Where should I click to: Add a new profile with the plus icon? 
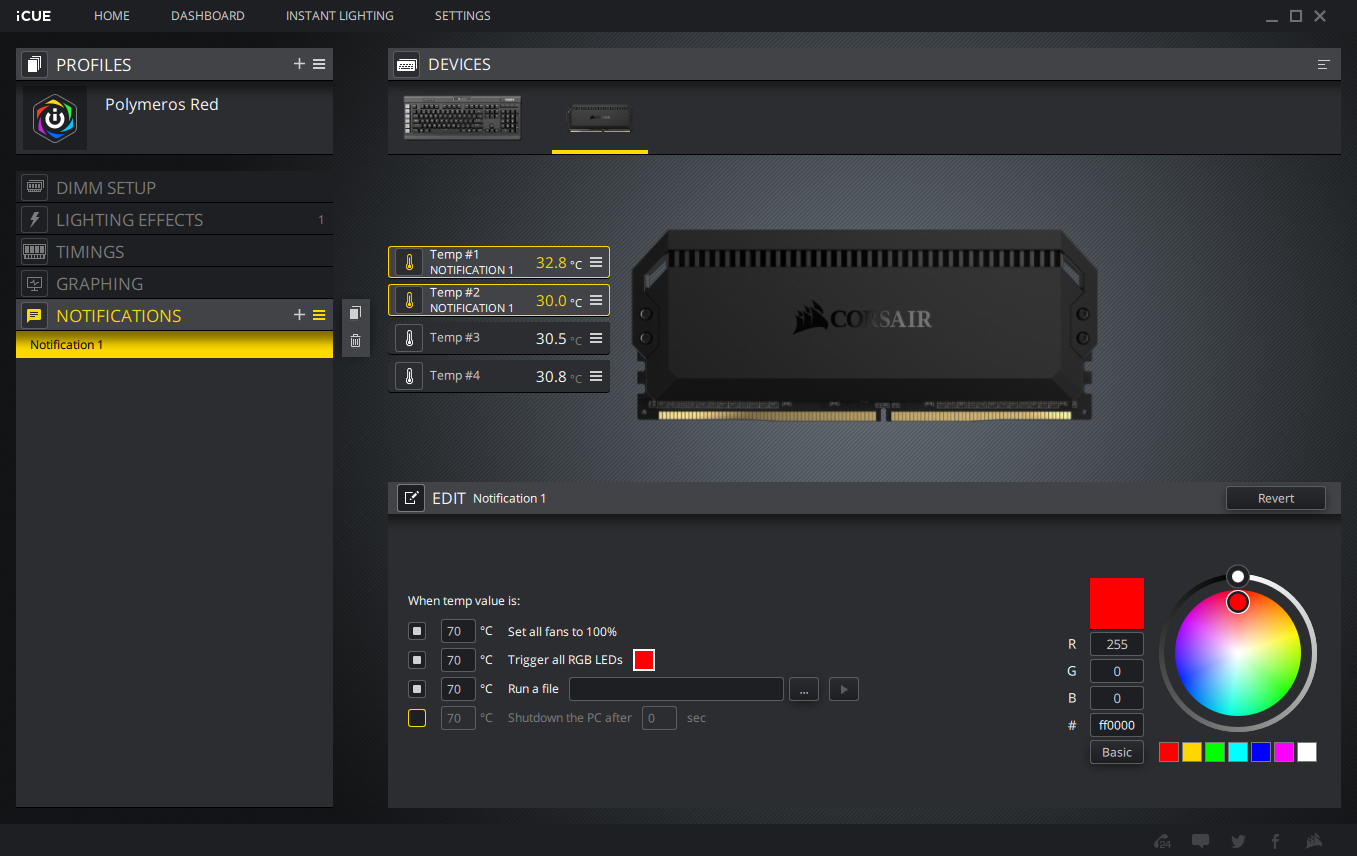299,64
